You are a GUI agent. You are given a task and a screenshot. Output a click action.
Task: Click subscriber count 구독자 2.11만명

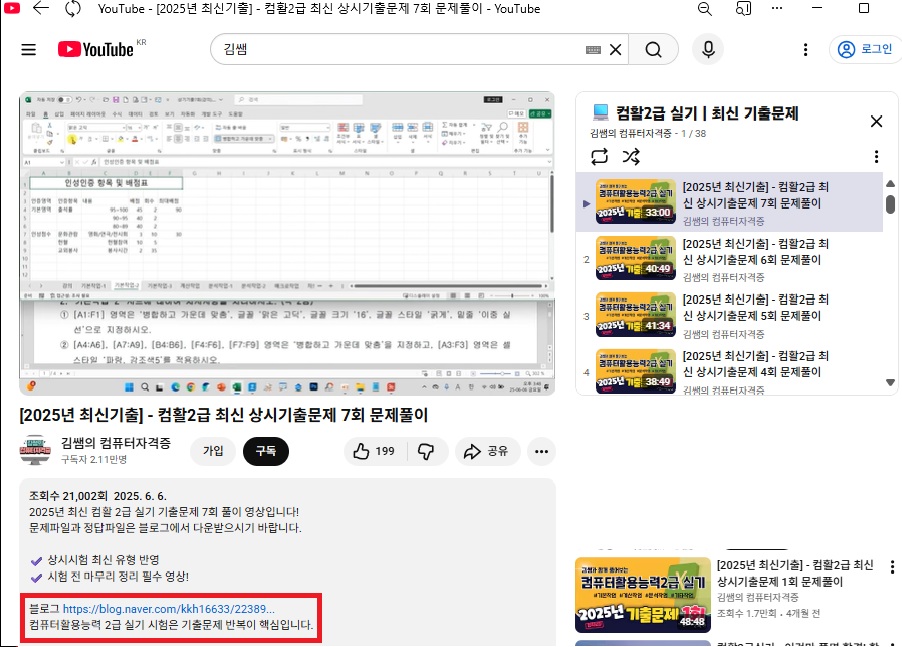(x=94, y=460)
